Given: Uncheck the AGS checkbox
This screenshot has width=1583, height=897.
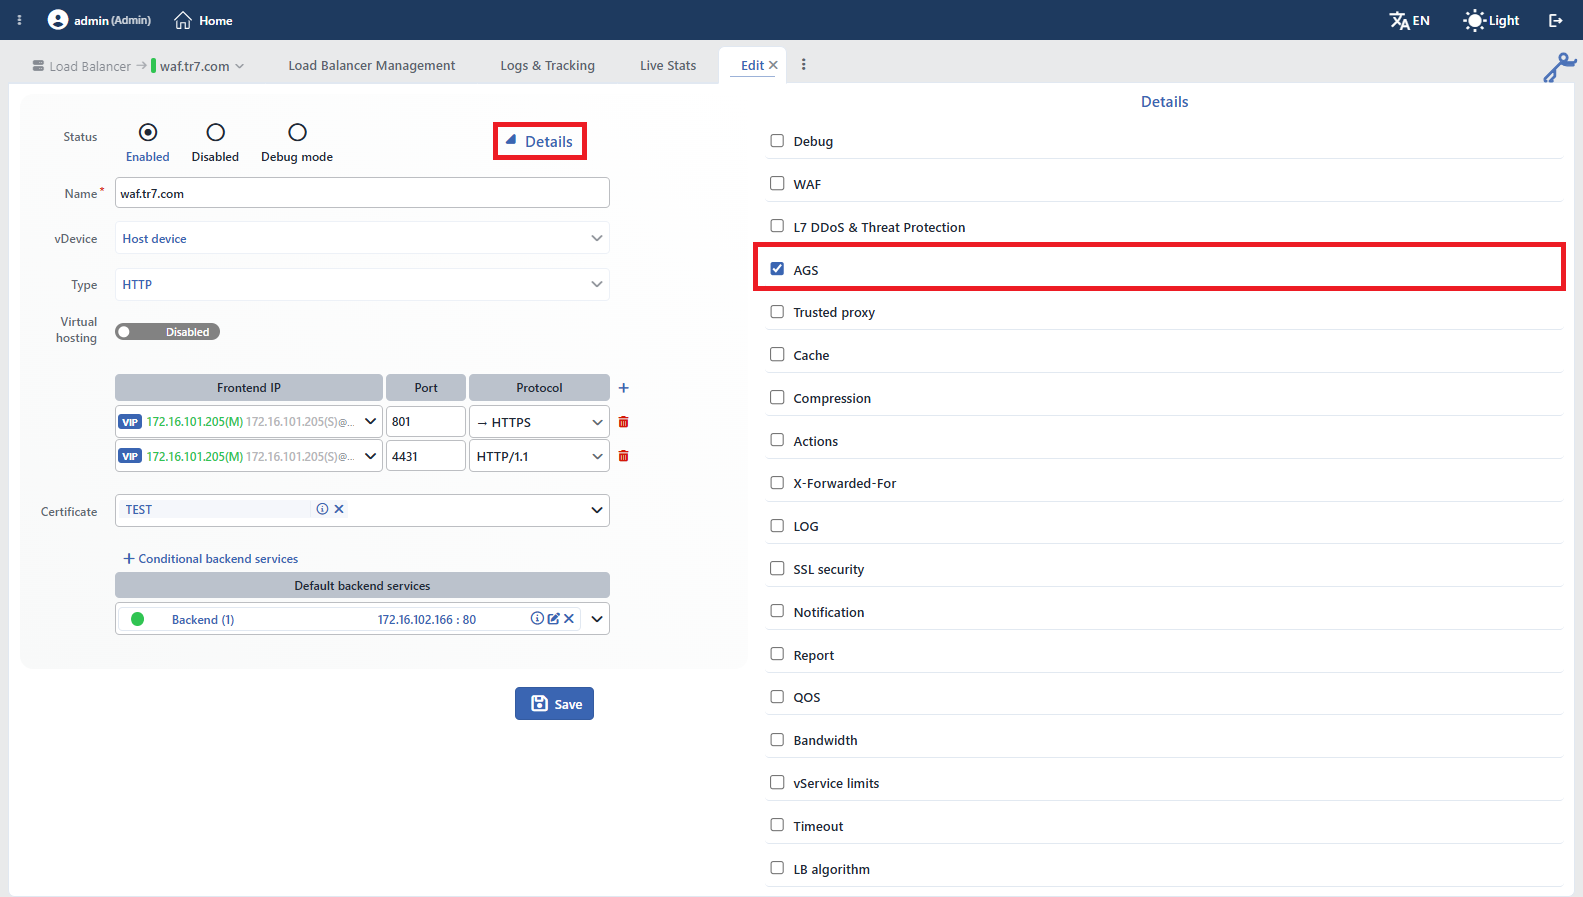Looking at the screenshot, I should point(777,269).
